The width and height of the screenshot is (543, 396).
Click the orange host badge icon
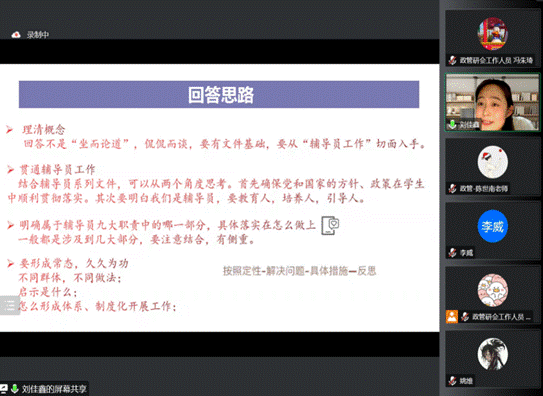tap(452, 316)
